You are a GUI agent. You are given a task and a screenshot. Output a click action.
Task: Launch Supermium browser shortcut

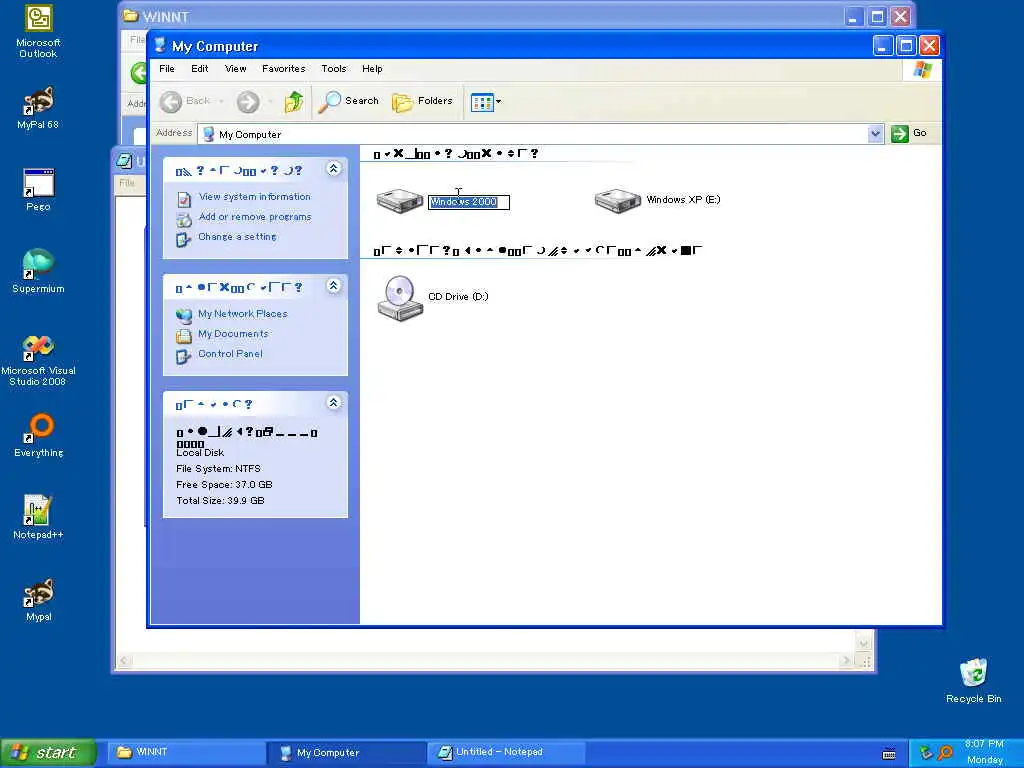[x=38, y=271]
